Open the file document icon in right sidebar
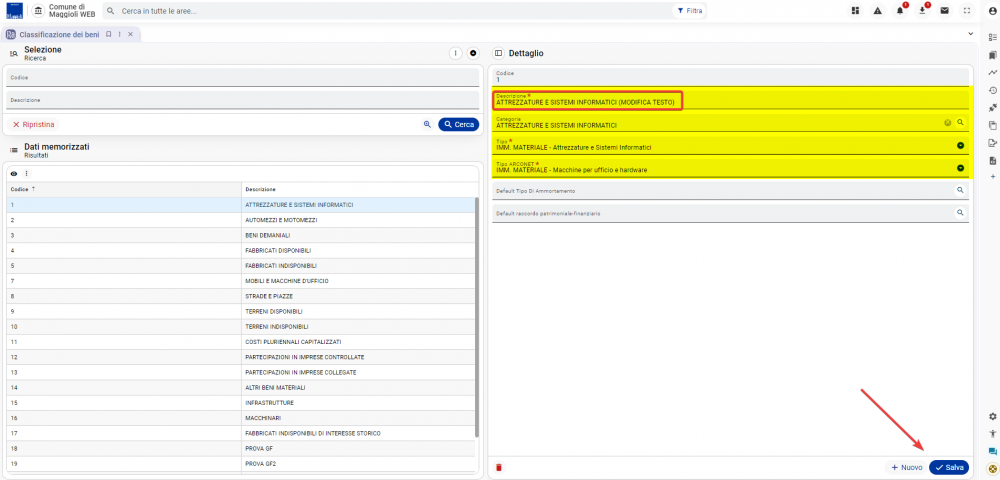Viewport: 1000px width, 480px height. tap(992, 160)
